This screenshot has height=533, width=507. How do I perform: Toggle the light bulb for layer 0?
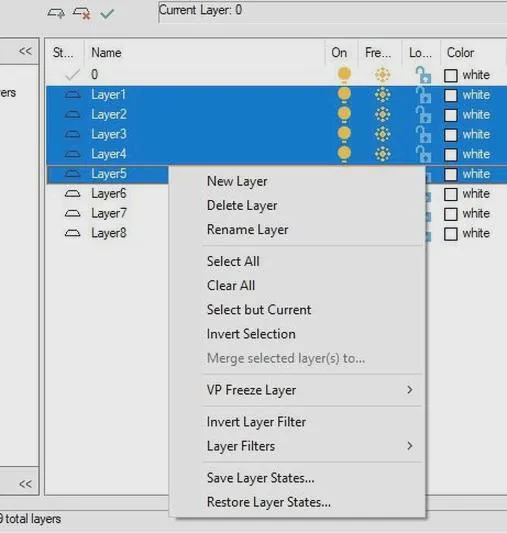[x=344, y=75]
